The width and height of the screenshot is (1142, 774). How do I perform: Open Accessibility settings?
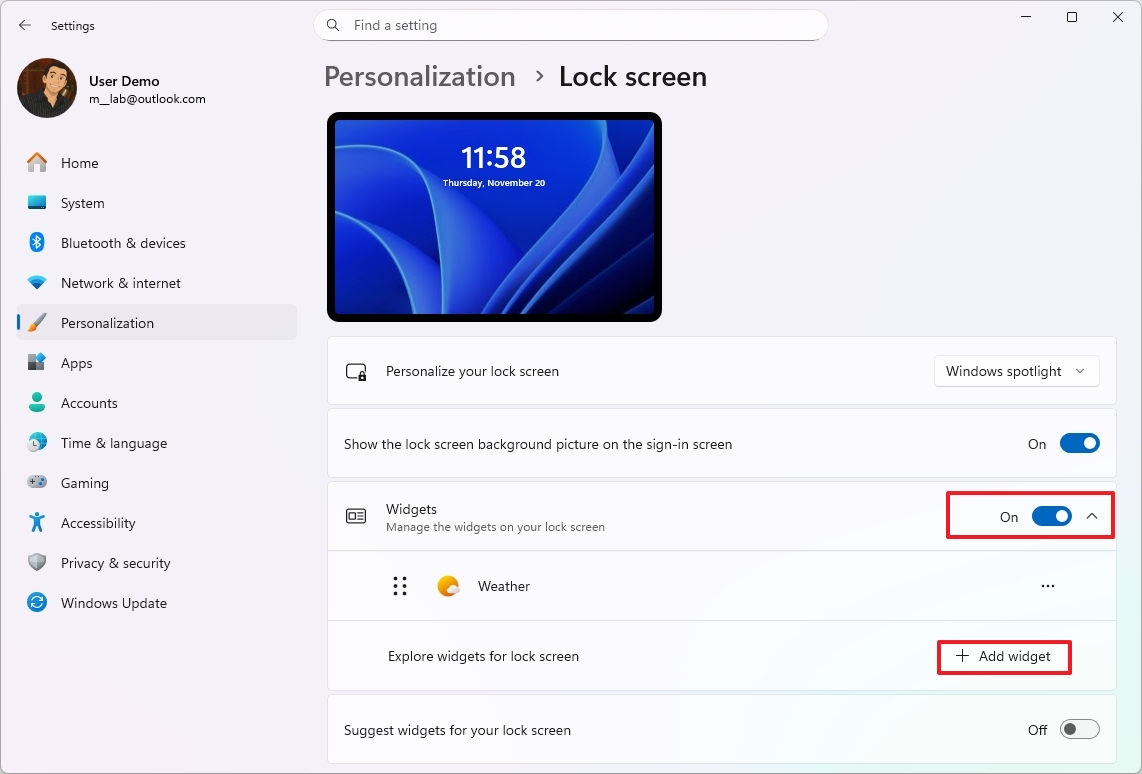point(98,523)
